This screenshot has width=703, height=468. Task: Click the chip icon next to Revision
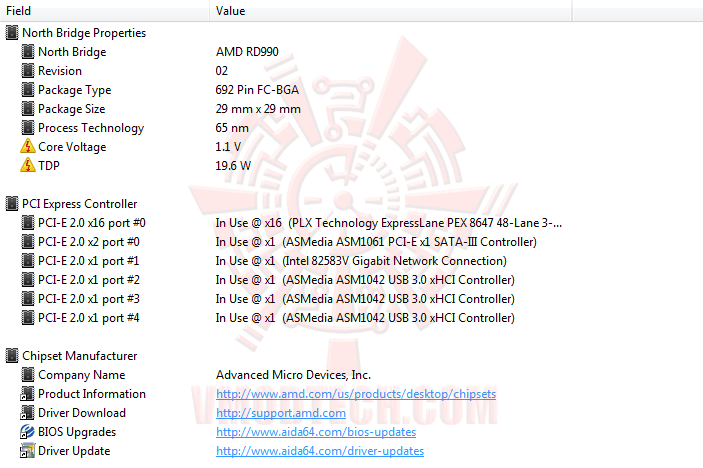(28, 70)
